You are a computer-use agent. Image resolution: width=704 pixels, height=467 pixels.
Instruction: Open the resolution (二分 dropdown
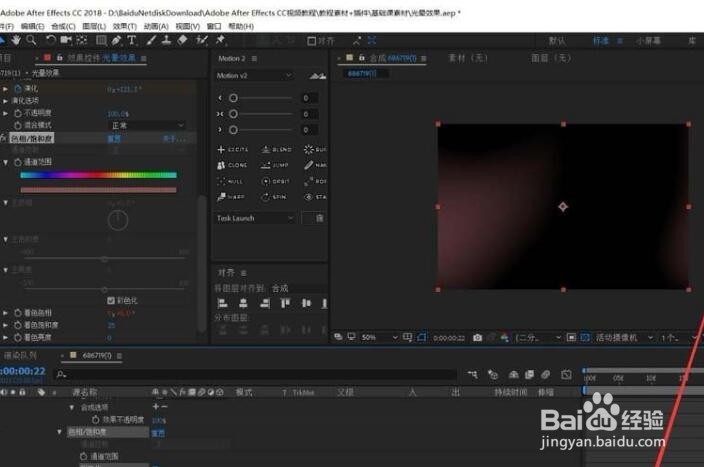(x=538, y=337)
